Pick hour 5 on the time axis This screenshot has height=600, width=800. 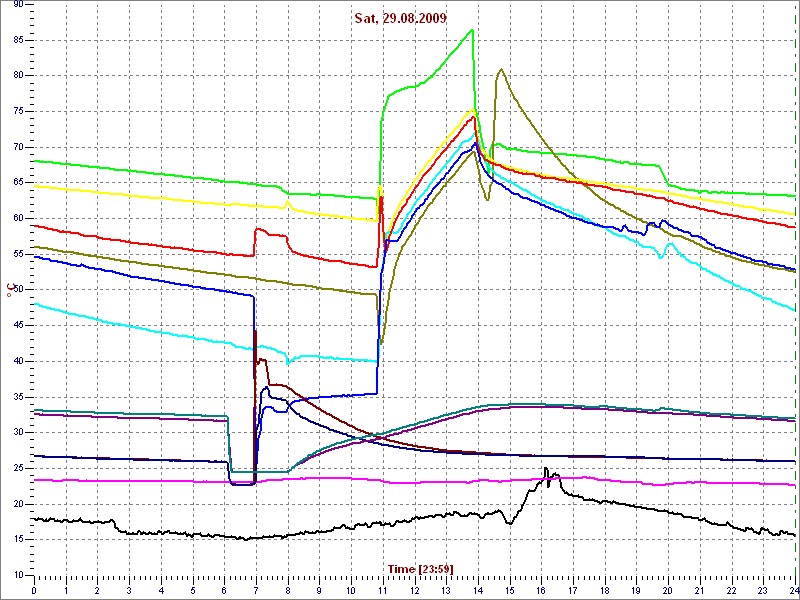tap(193, 591)
